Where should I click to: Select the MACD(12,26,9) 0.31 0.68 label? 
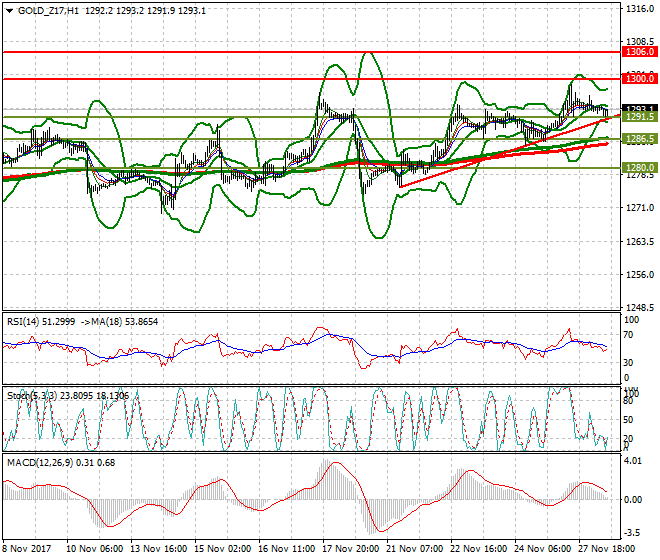tap(61, 463)
